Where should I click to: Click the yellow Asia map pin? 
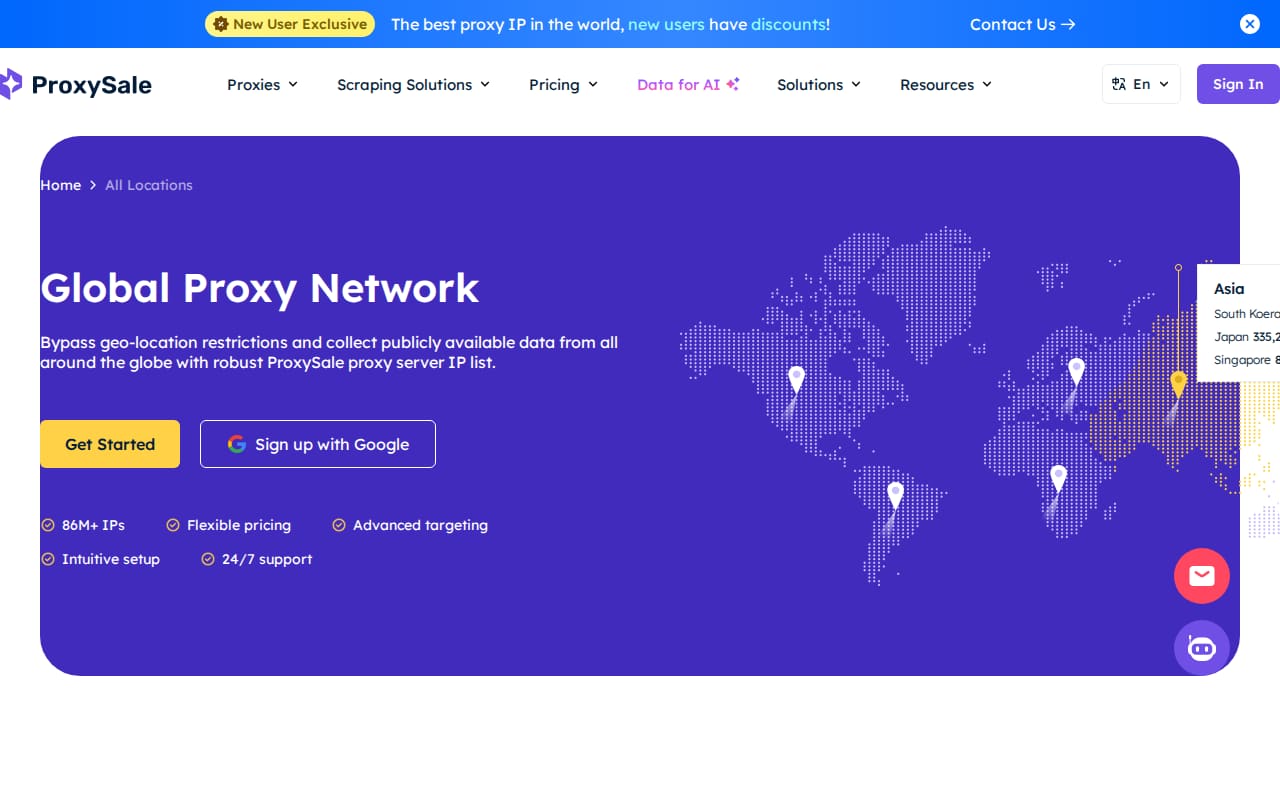(x=1178, y=384)
